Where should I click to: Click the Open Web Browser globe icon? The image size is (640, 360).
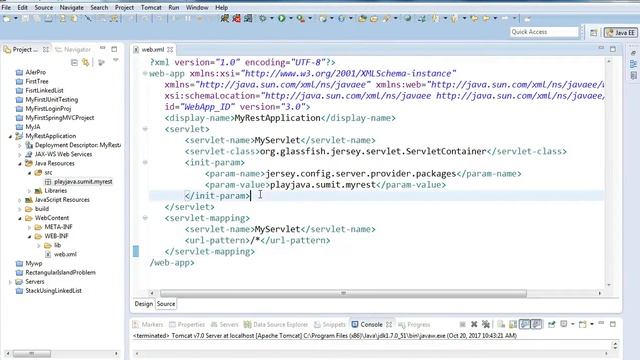coord(407,18)
